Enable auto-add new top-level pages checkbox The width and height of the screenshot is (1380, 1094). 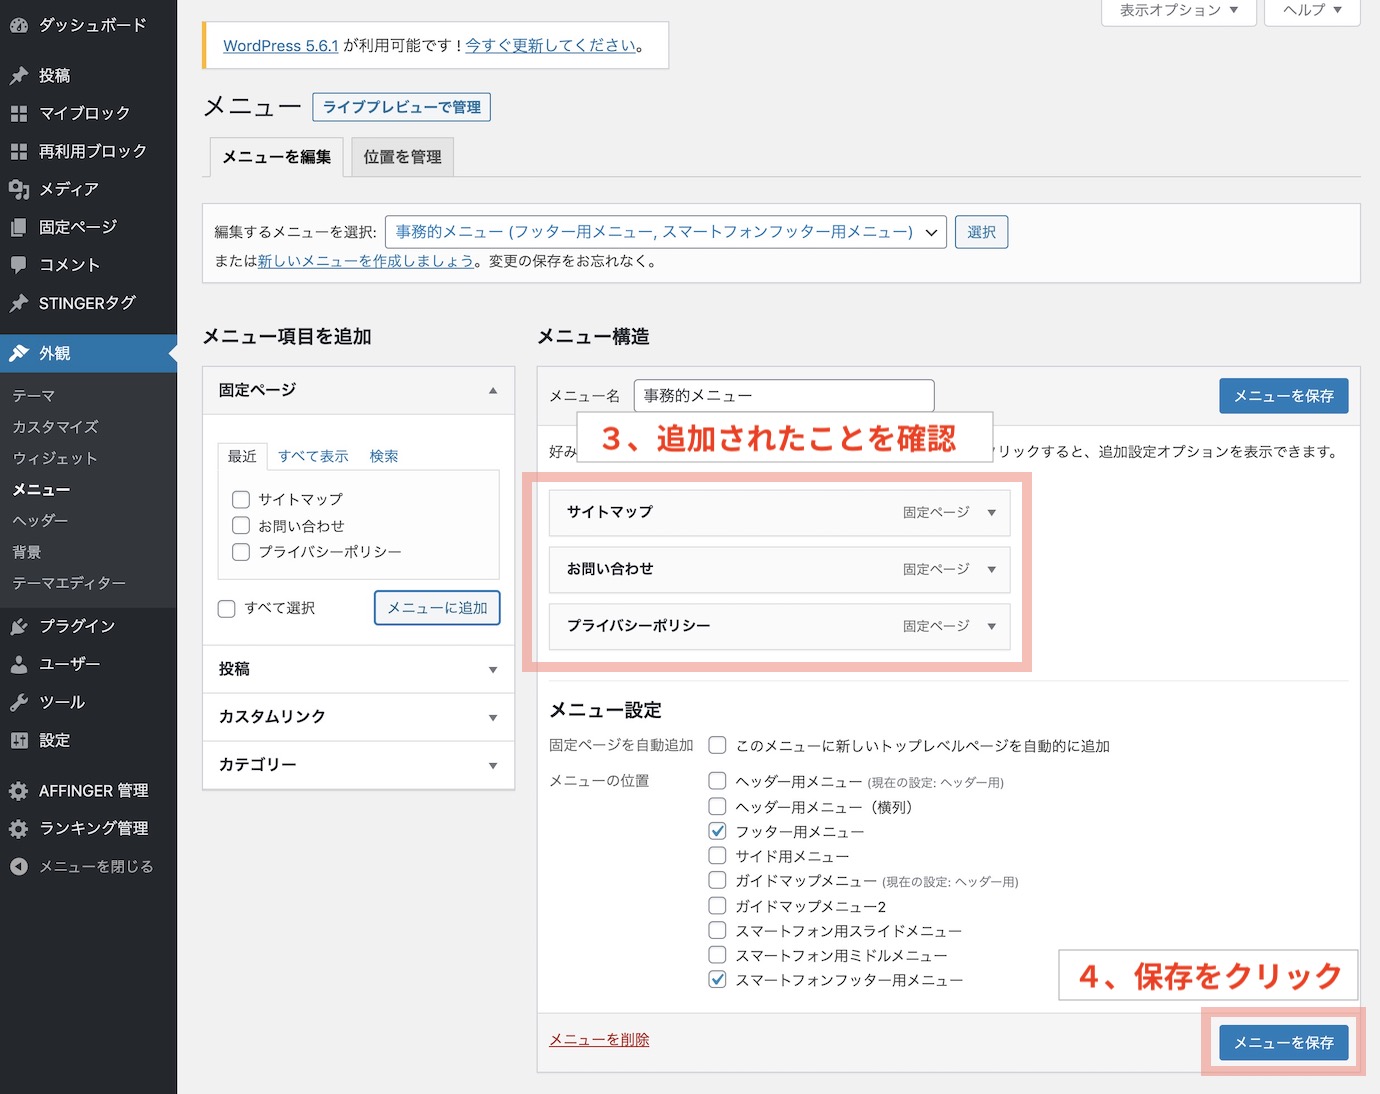pos(717,745)
